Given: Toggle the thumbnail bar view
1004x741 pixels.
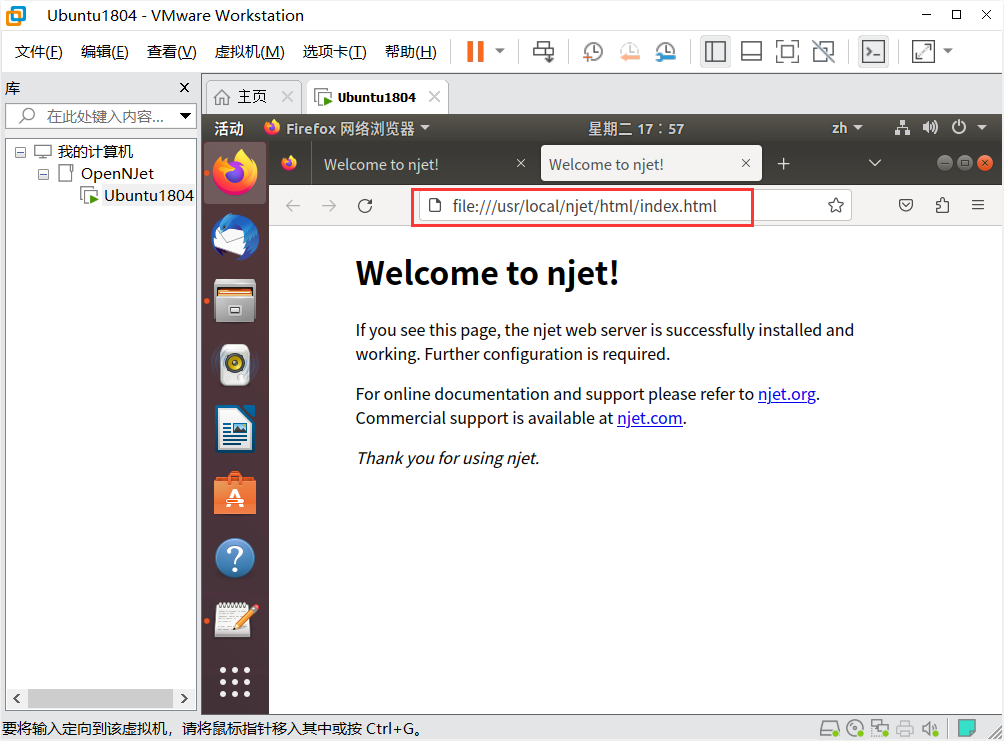Looking at the screenshot, I should 751,51.
